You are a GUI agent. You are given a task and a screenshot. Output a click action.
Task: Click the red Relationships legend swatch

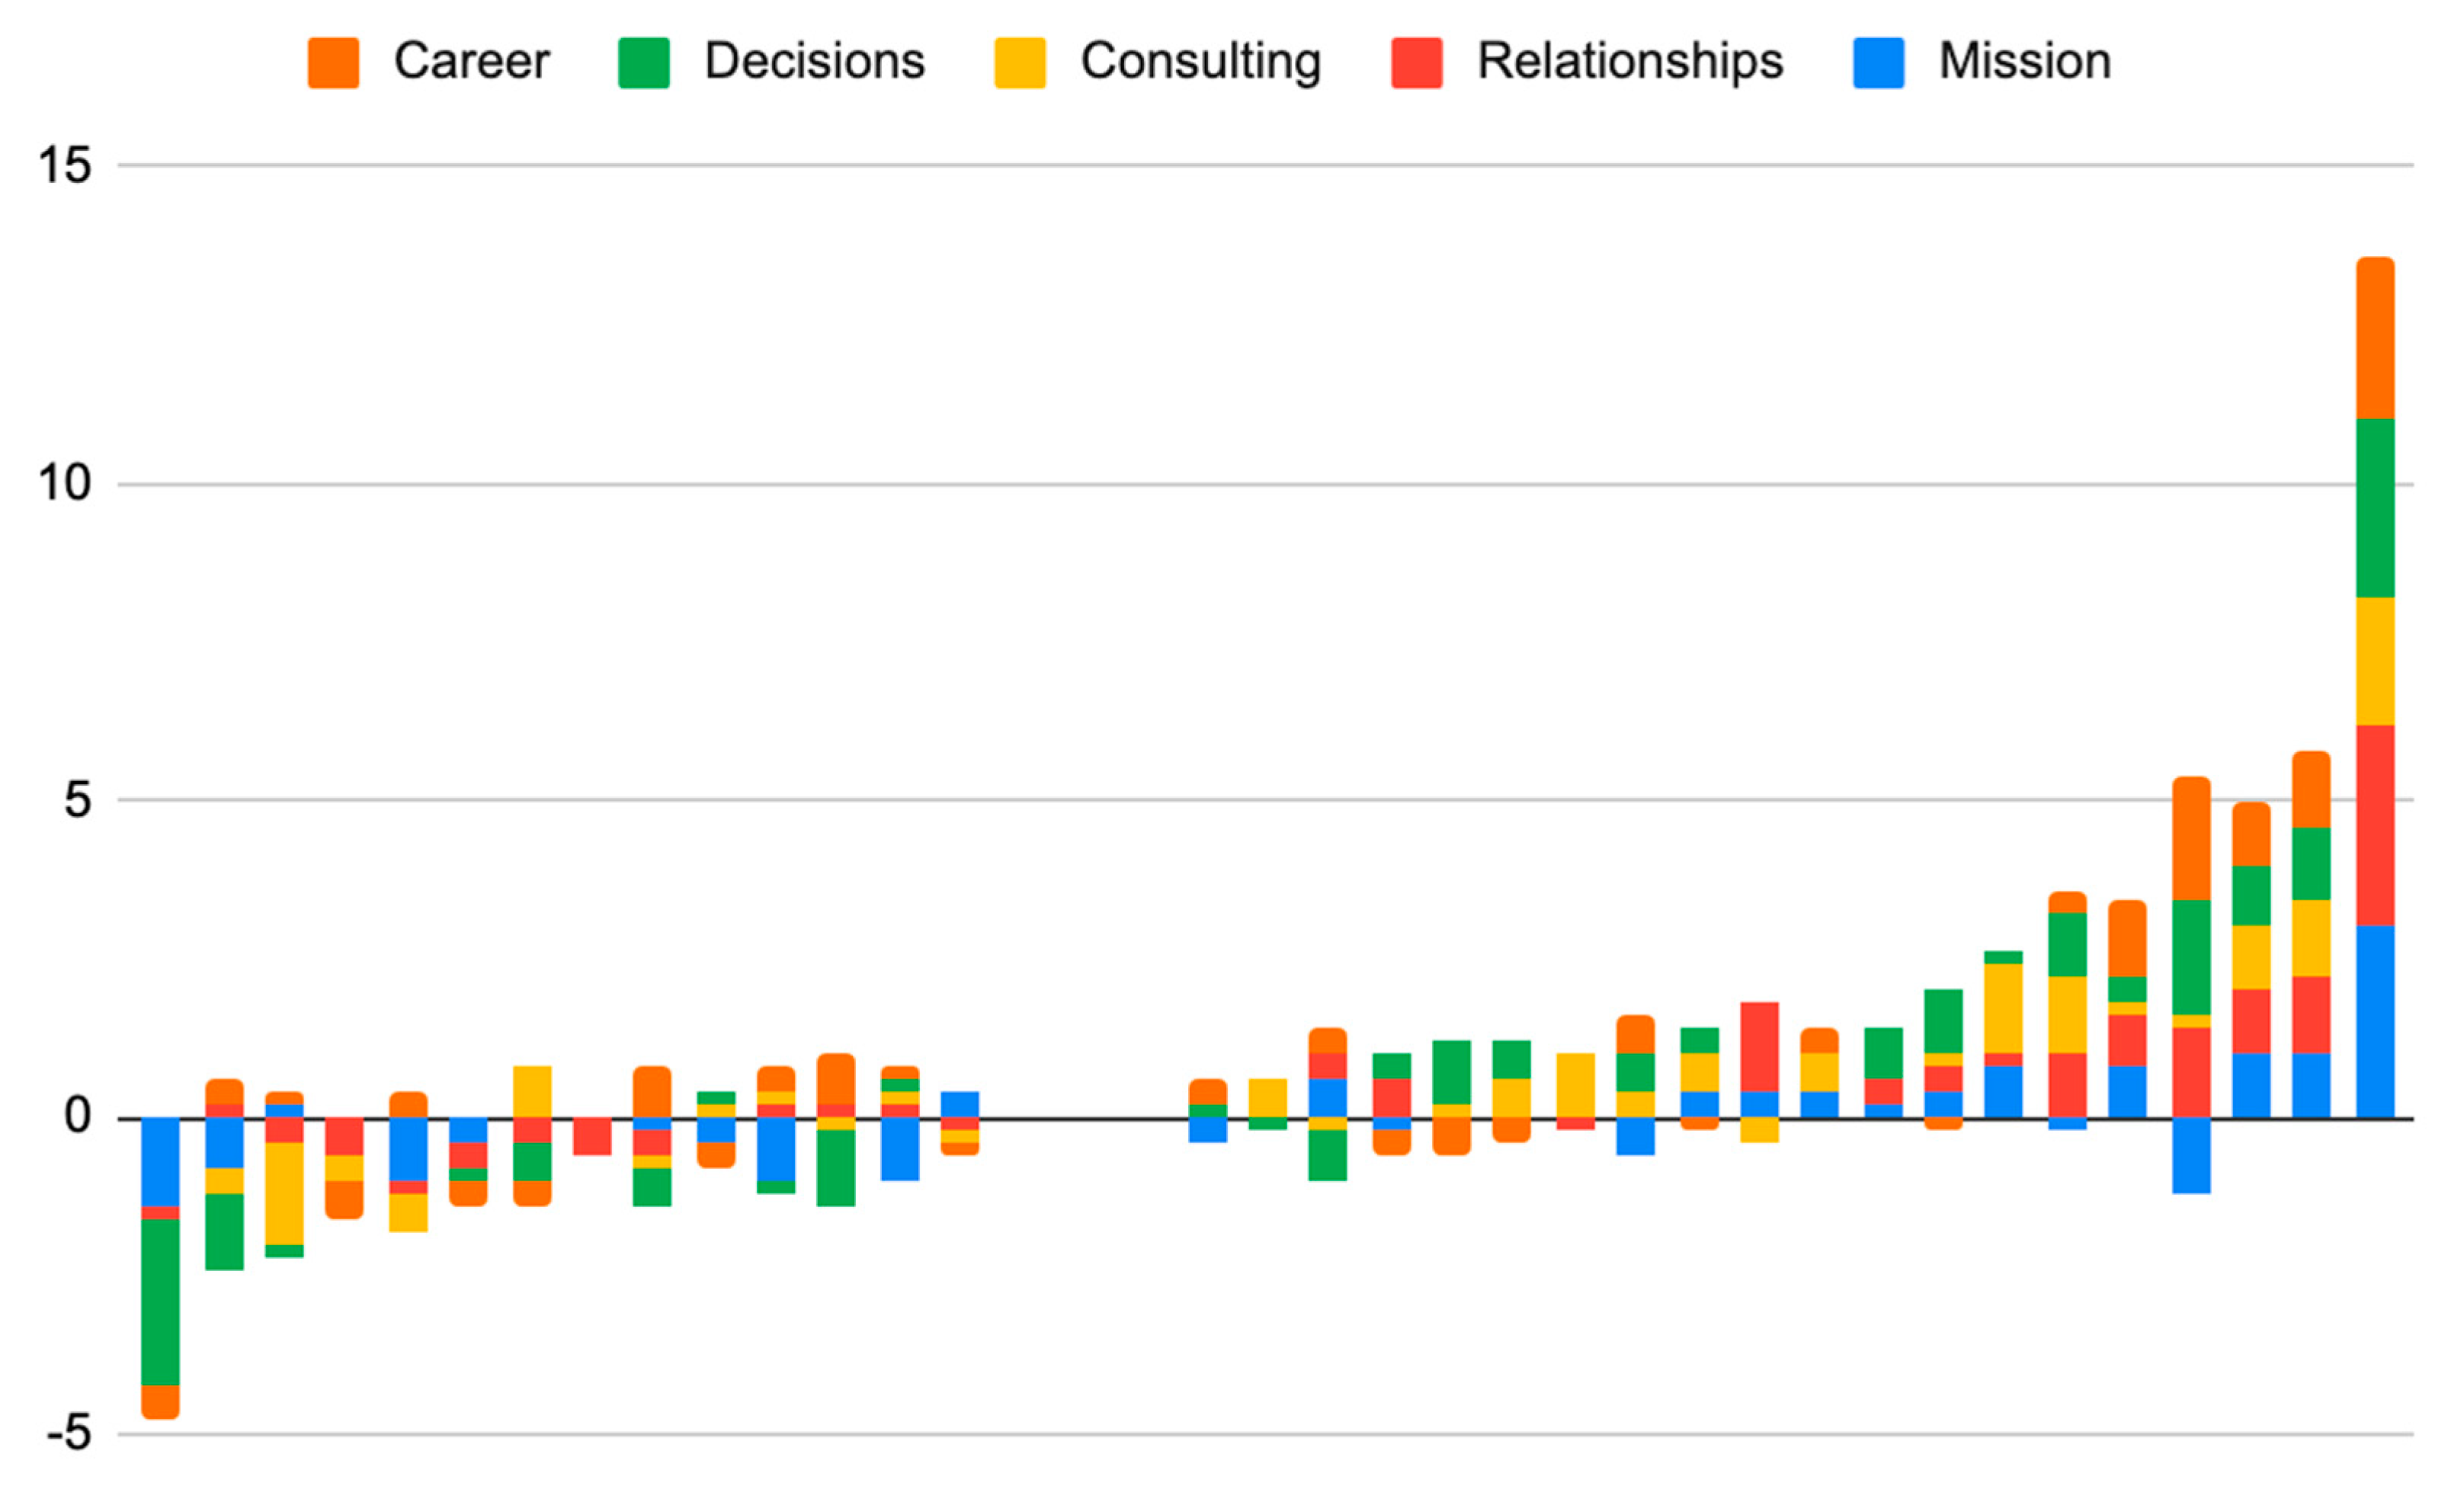pos(1416,63)
